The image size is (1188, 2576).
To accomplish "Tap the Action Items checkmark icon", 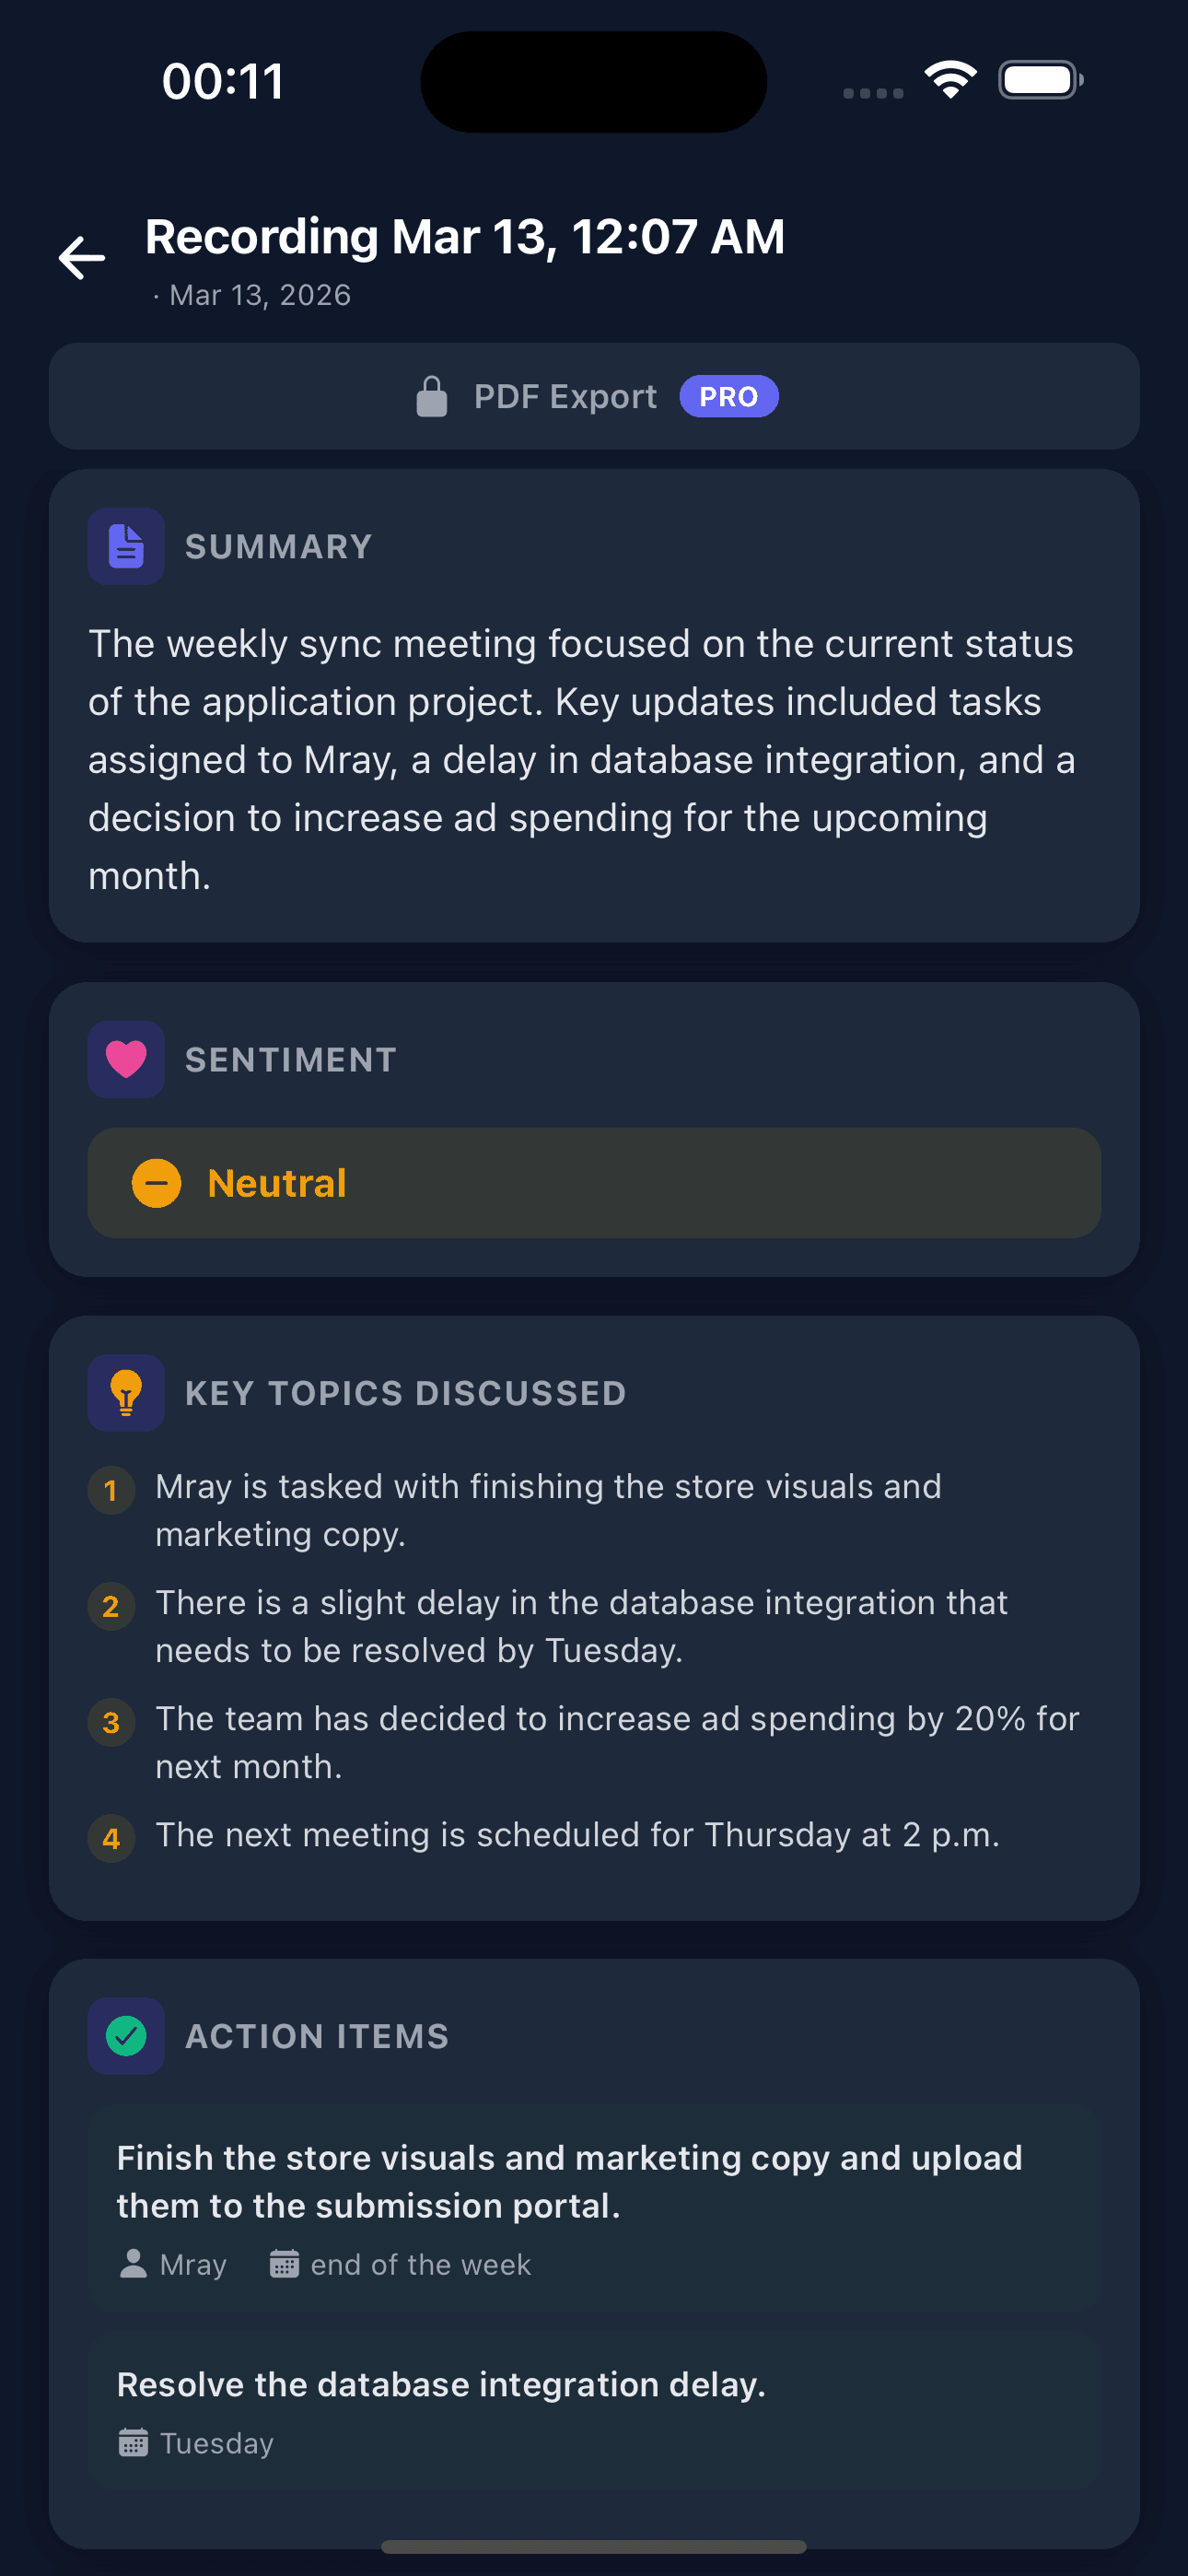I will [126, 2035].
